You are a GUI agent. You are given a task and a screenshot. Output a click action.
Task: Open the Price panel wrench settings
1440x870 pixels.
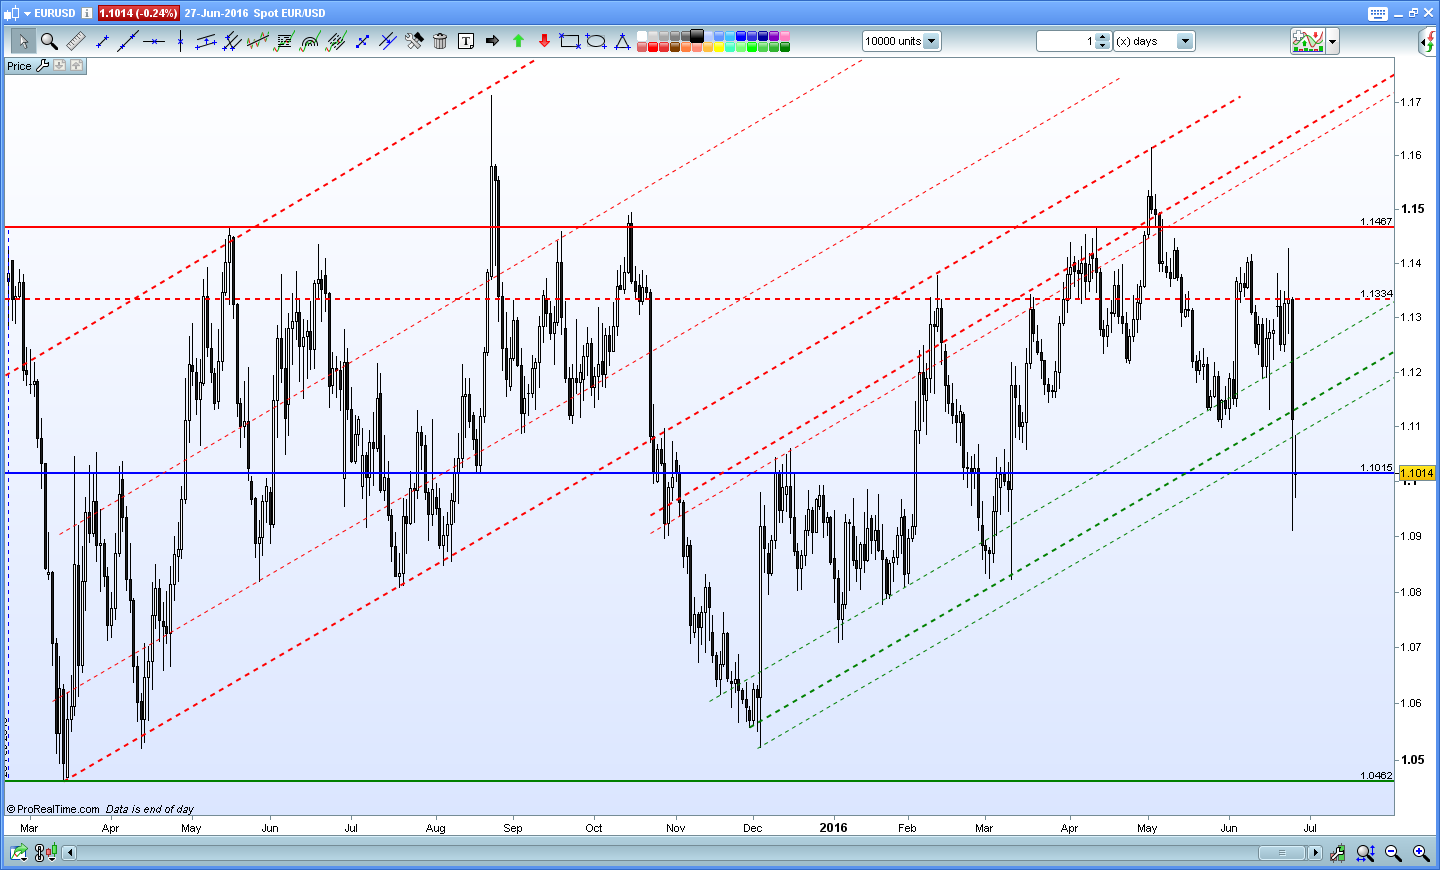pyautogui.click(x=42, y=66)
